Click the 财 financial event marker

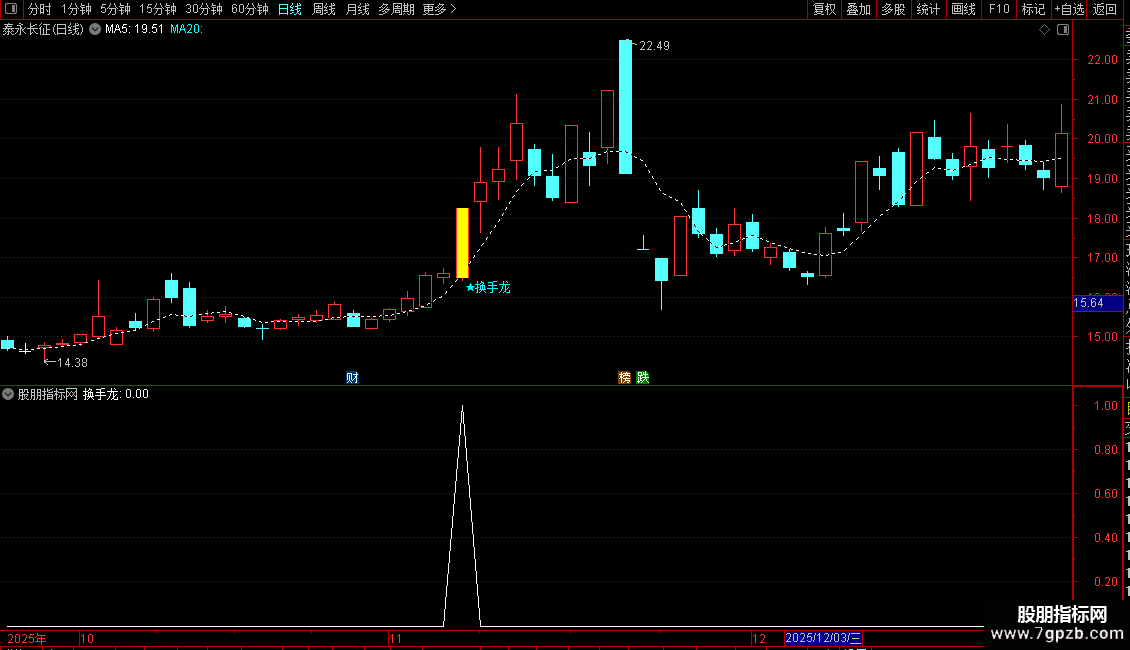click(x=352, y=378)
